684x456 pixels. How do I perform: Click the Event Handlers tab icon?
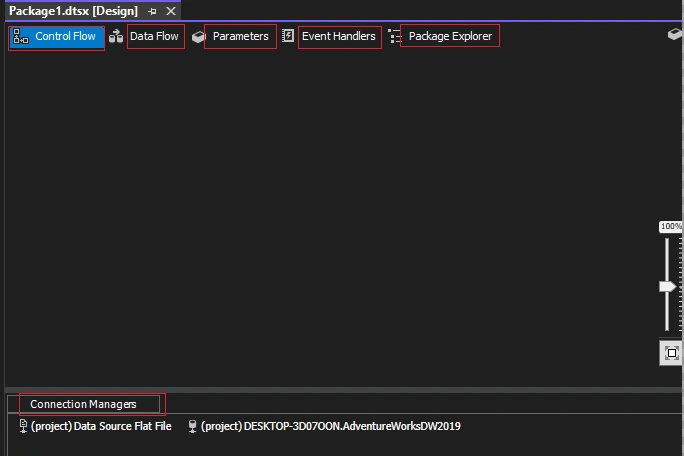pyautogui.click(x=288, y=36)
